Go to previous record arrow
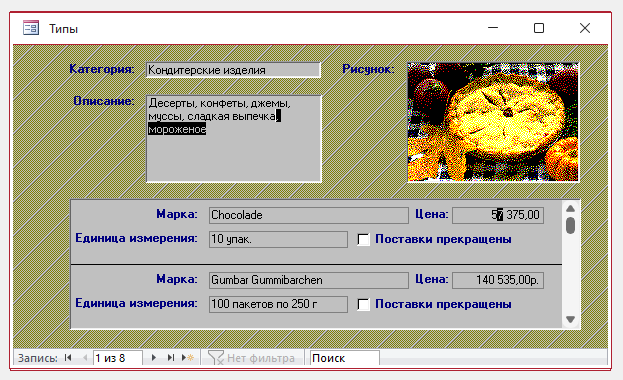This screenshot has width=623, height=380. pyautogui.click(x=85, y=358)
